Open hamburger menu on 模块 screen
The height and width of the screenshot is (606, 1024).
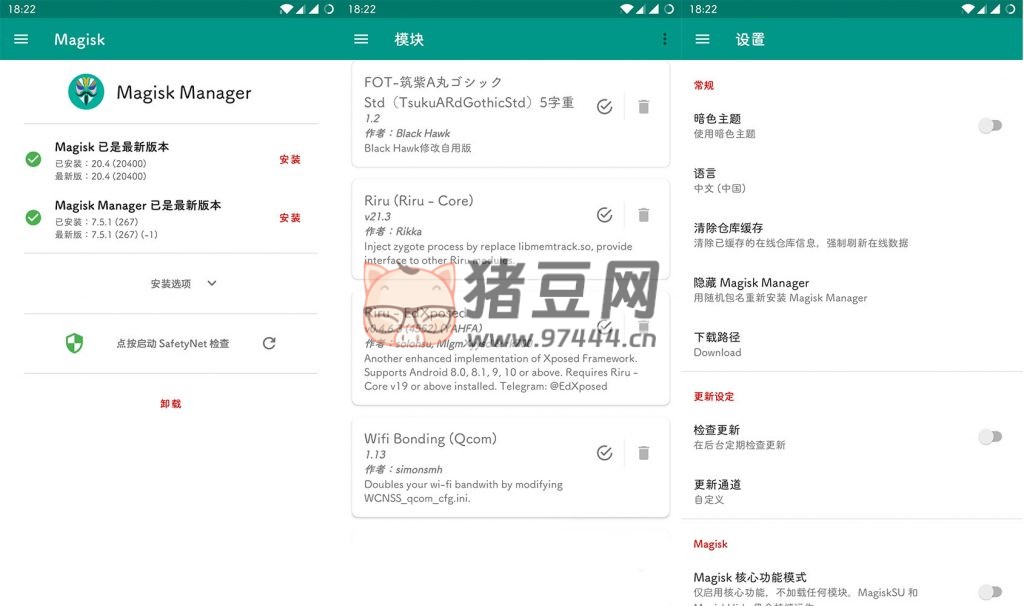(x=361, y=40)
